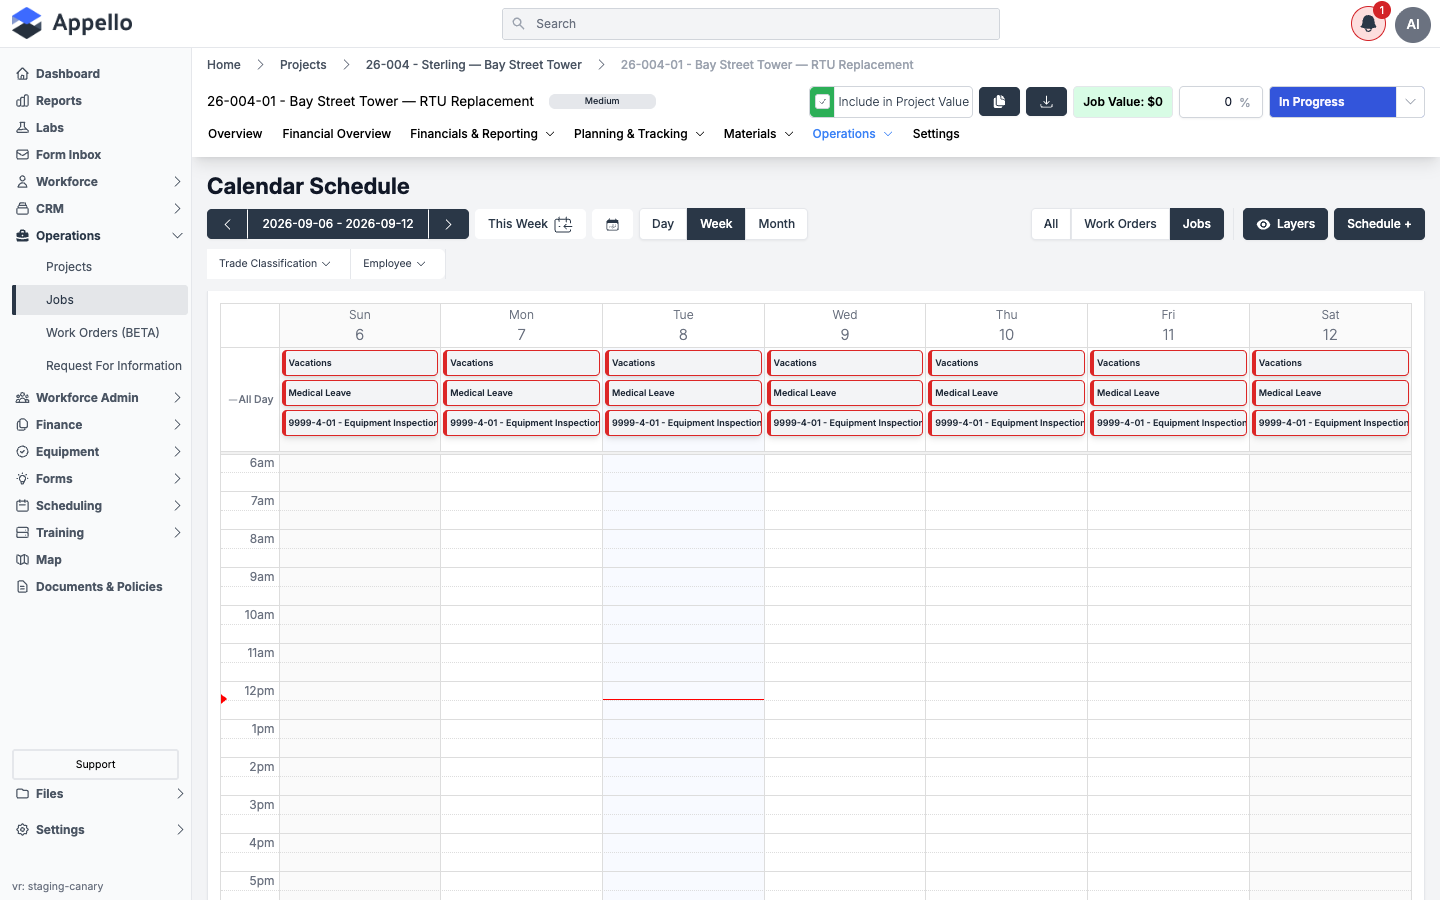Click the percent complete field
1440x918 pixels.
1220,102
